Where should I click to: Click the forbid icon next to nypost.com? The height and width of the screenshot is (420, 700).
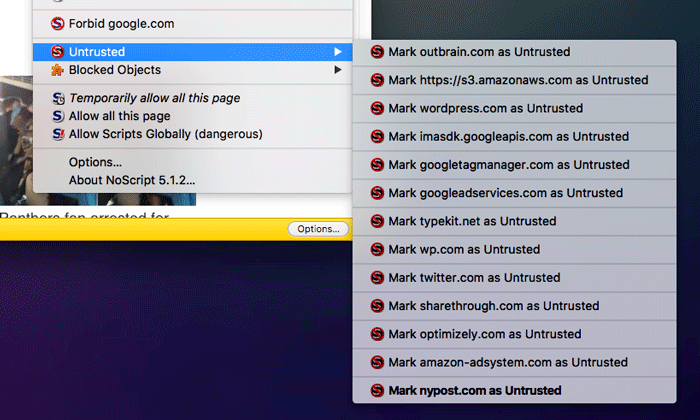(x=377, y=391)
